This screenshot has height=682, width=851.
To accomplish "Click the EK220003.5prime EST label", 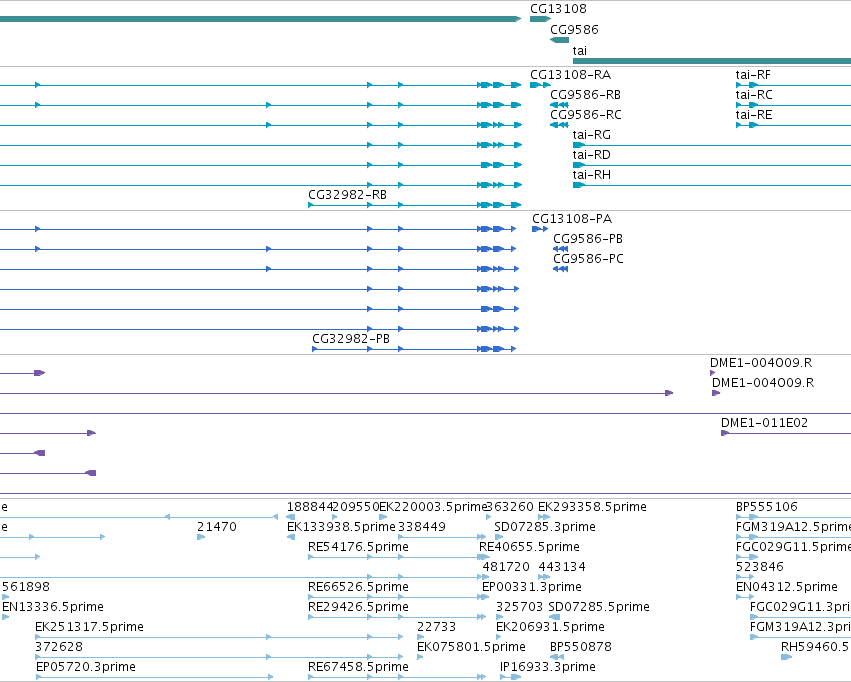I will pyautogui.click(x=433, y=507).
